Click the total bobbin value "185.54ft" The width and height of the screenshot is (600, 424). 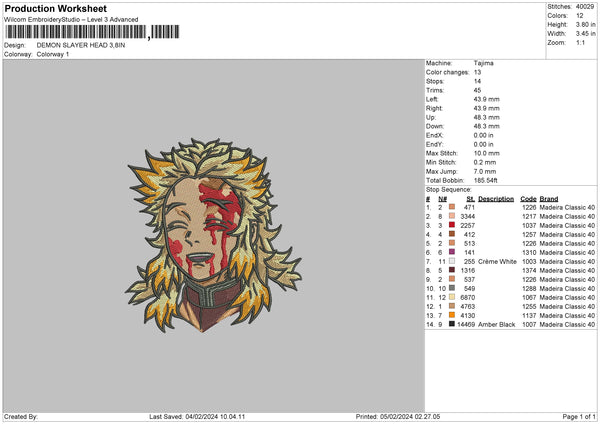(486, 180)
